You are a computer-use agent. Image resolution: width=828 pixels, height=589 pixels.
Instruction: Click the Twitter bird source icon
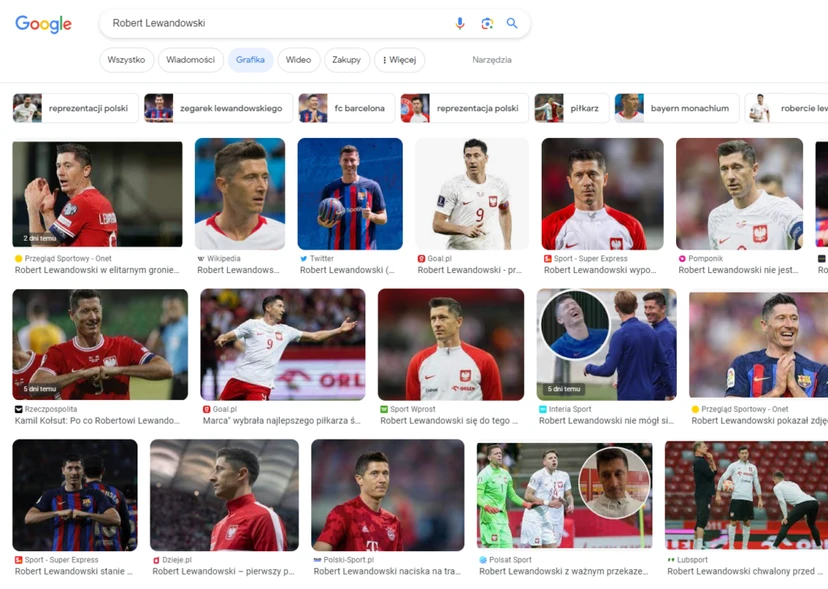pyautogui.click(x=304, y=259)
